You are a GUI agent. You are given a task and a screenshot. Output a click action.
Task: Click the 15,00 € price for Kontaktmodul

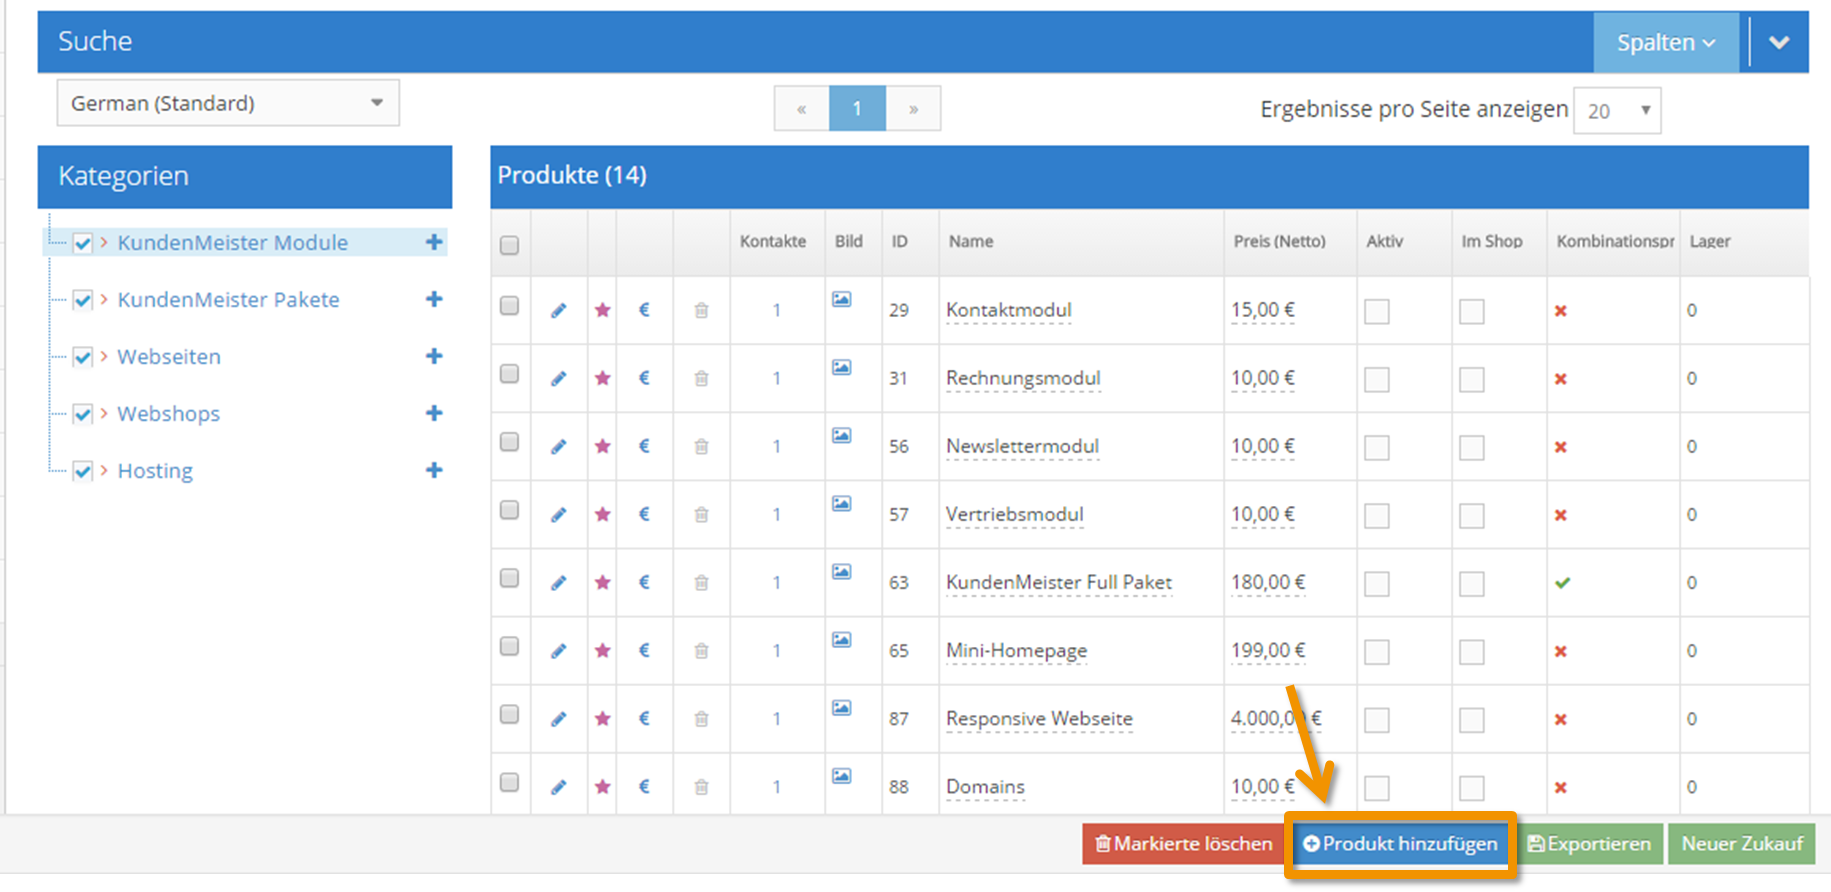(1263, 310)
